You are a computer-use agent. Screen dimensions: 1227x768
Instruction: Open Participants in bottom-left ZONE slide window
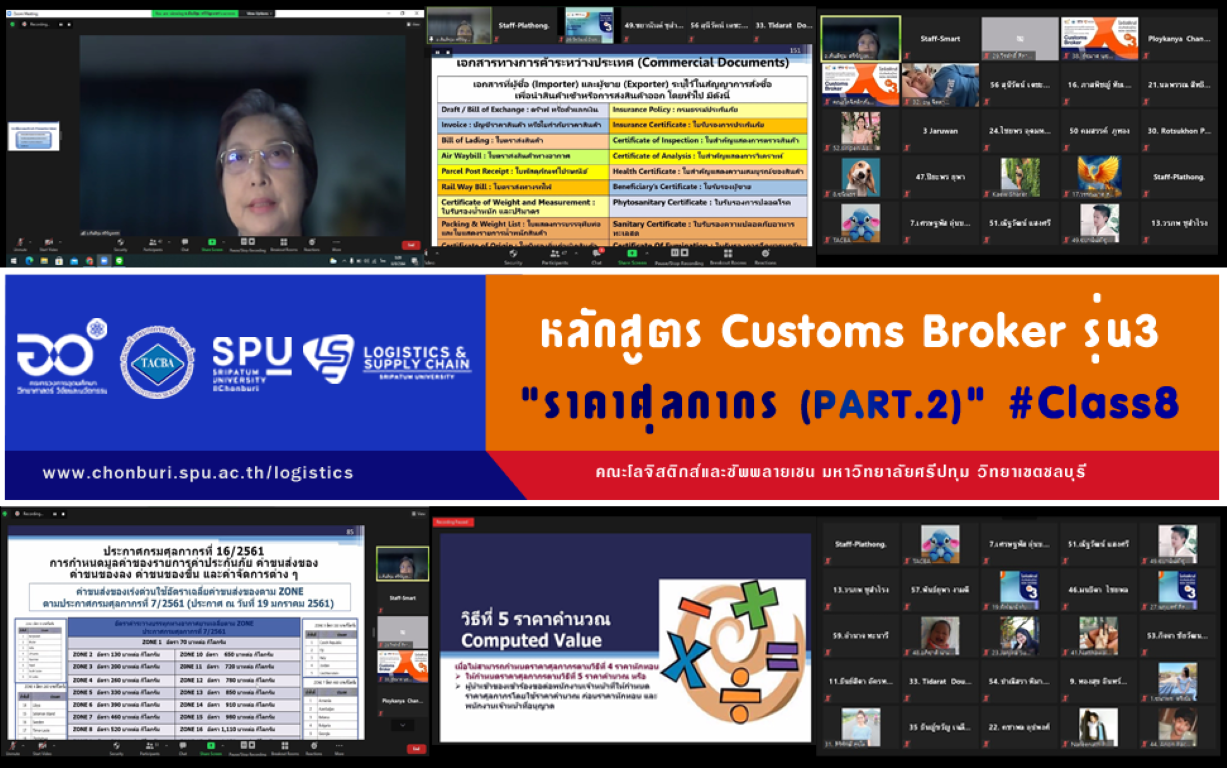click(x=150, y=746)
